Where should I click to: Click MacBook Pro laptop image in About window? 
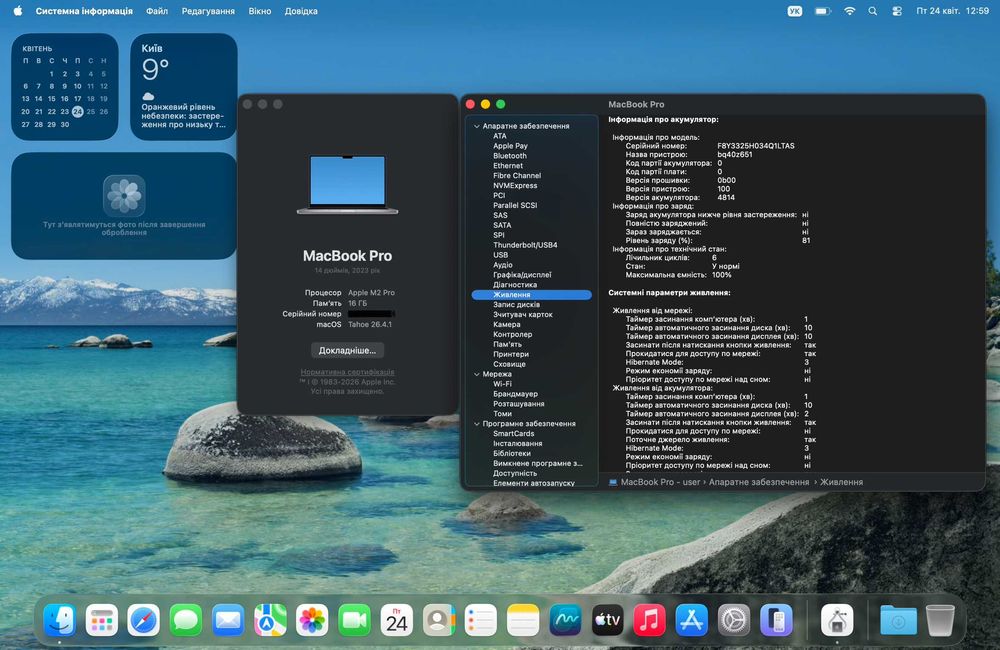pyautogui.click(x=348, y=185)
